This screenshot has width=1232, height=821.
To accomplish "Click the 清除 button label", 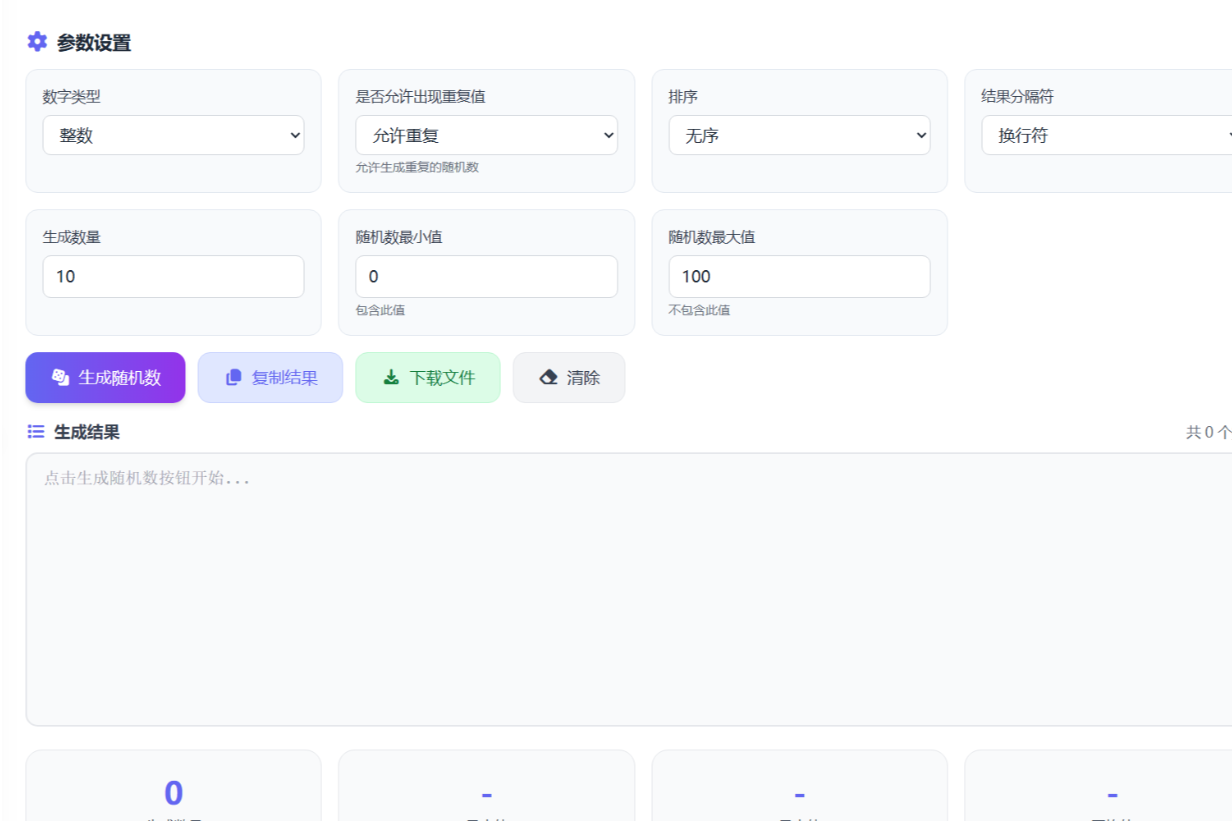I will (583, 377).
